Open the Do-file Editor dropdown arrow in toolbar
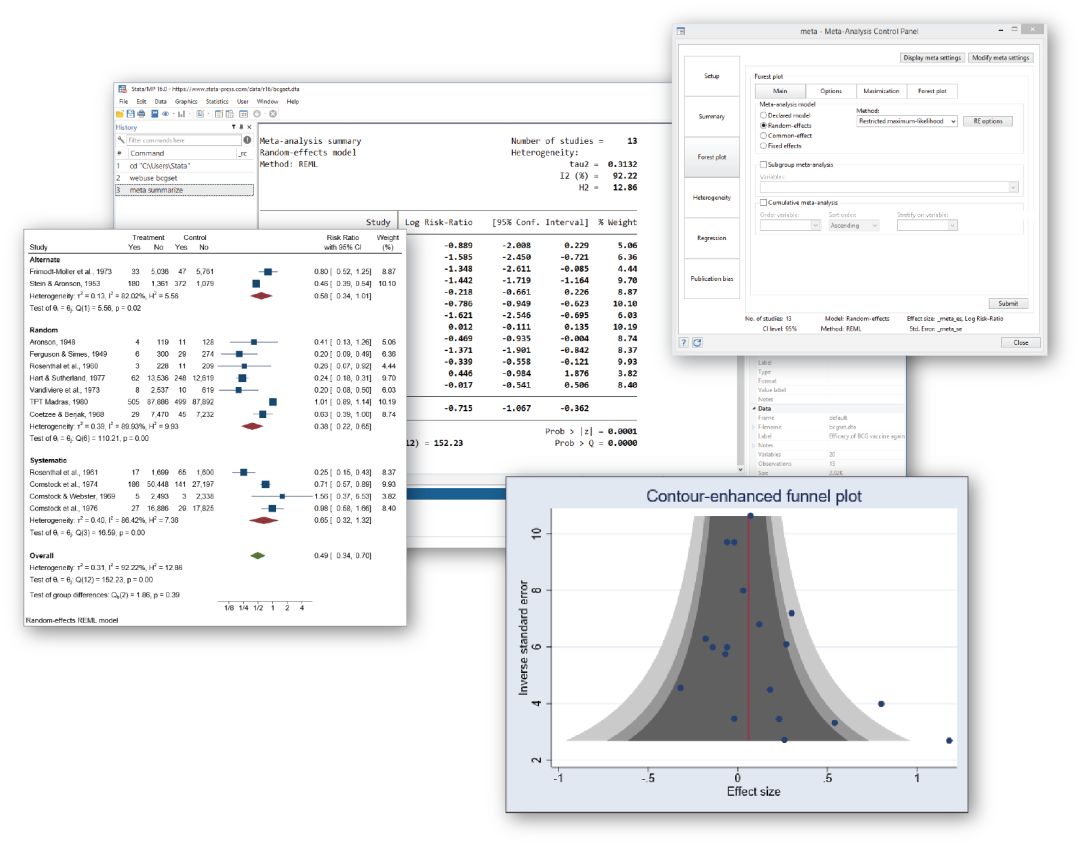The width and height of the screenshot is (1080, 846). [208, 114]
